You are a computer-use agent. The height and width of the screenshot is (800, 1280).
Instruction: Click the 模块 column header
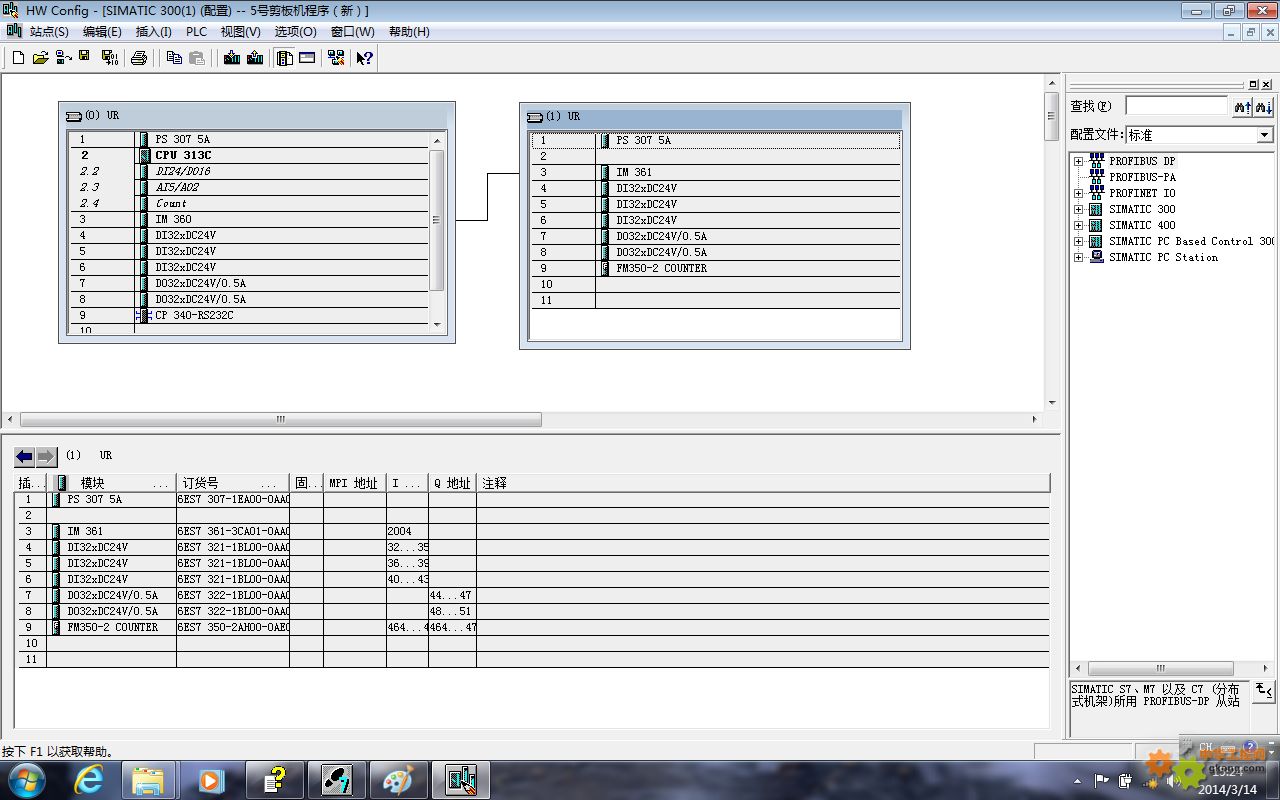tap(111, 483)
